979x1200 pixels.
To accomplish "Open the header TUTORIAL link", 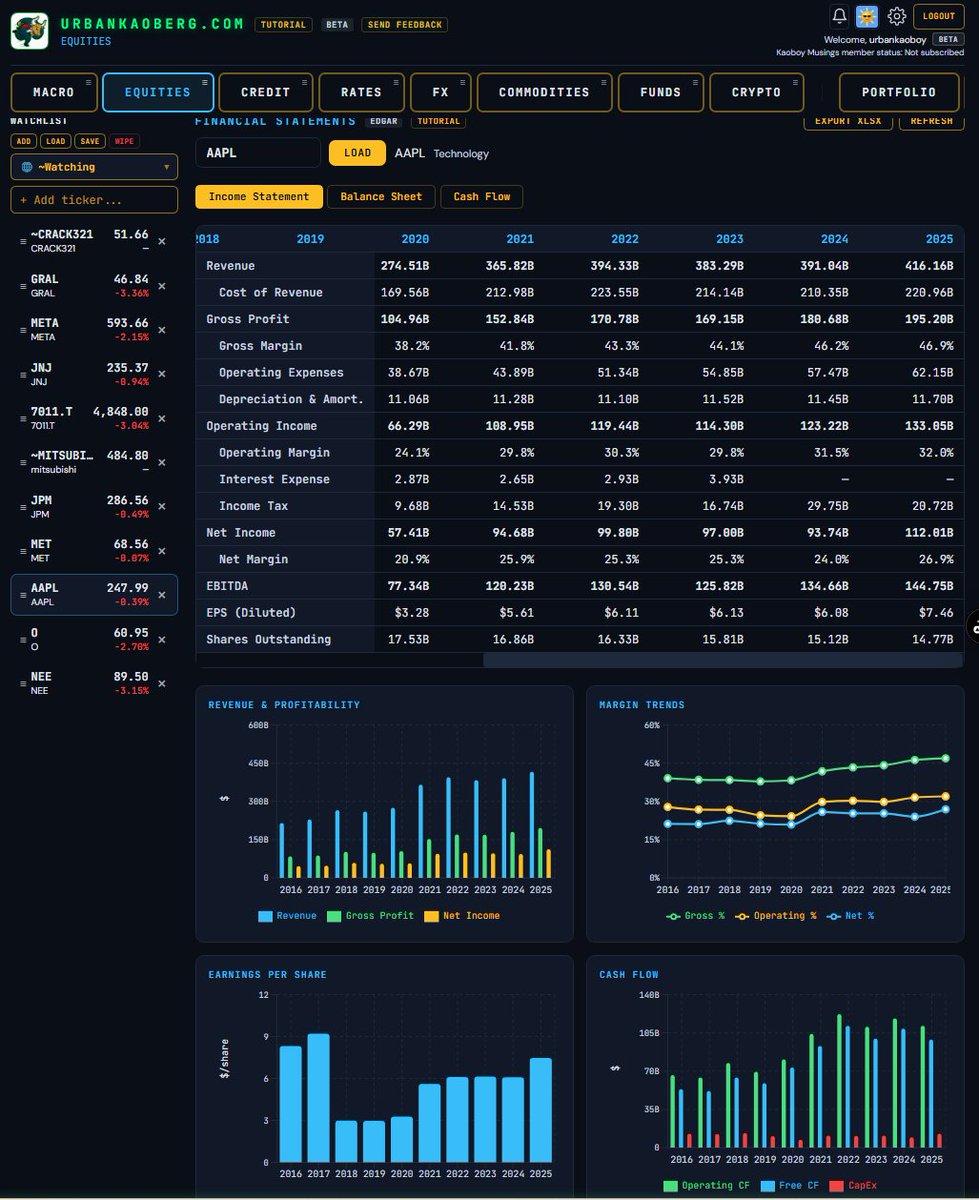I will (x=284, y=25).
